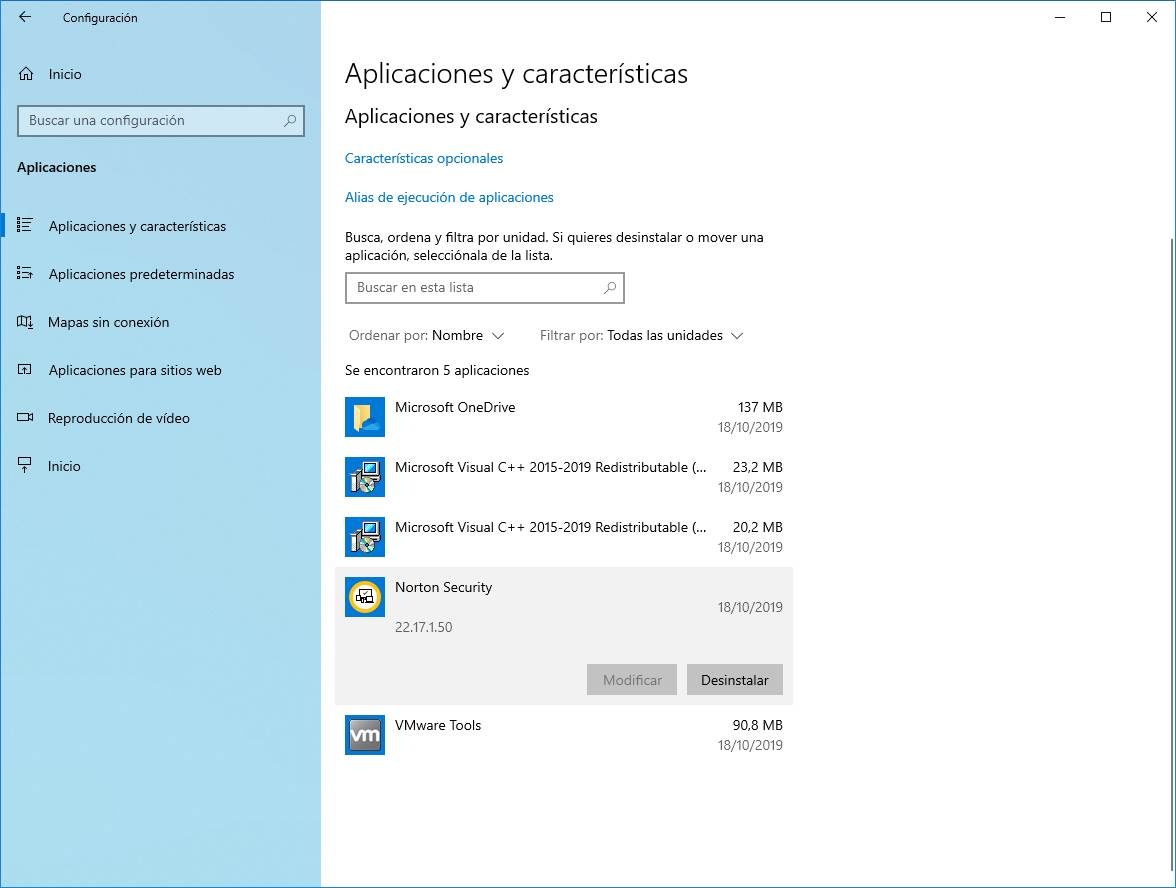Click the back arrow in Configuración
This screenshot has width=1176, height=888.
coord(25,17)
